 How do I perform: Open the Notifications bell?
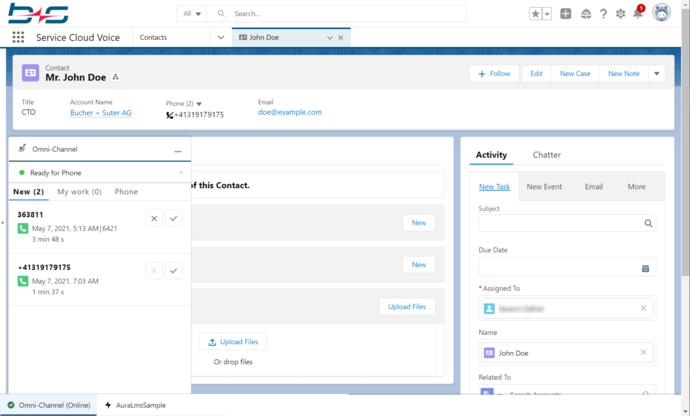tap(638, 13)
